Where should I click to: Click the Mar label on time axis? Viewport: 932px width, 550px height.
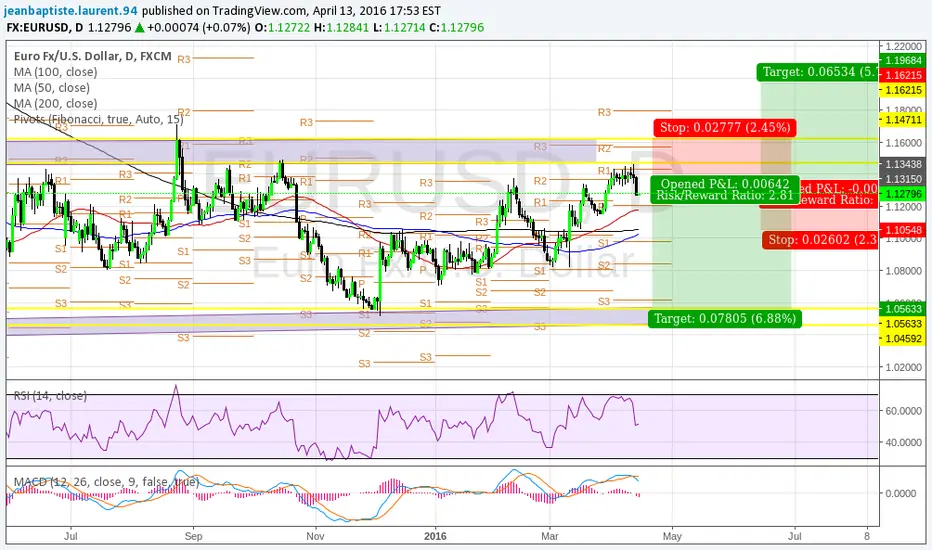[x=550, y=536]
